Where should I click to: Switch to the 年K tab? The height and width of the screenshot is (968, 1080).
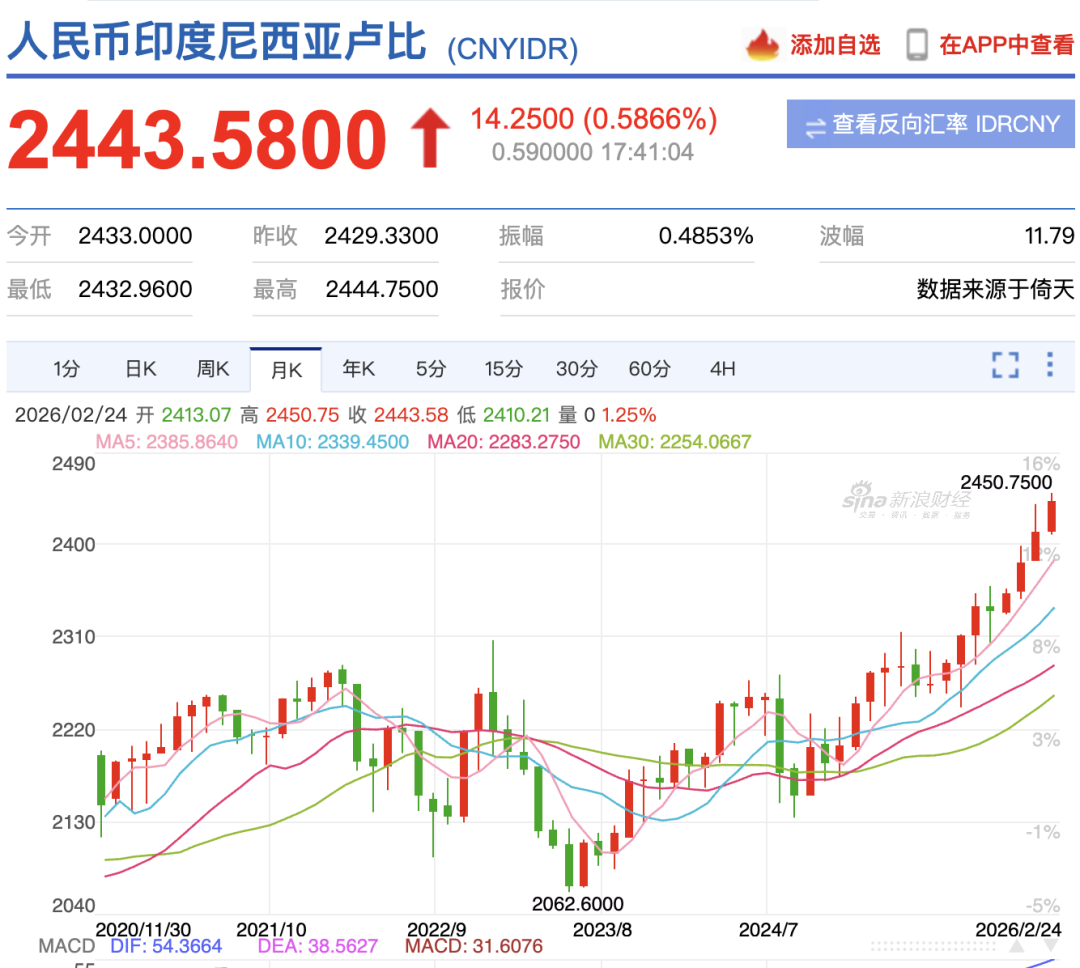click(x=359, y=369)
